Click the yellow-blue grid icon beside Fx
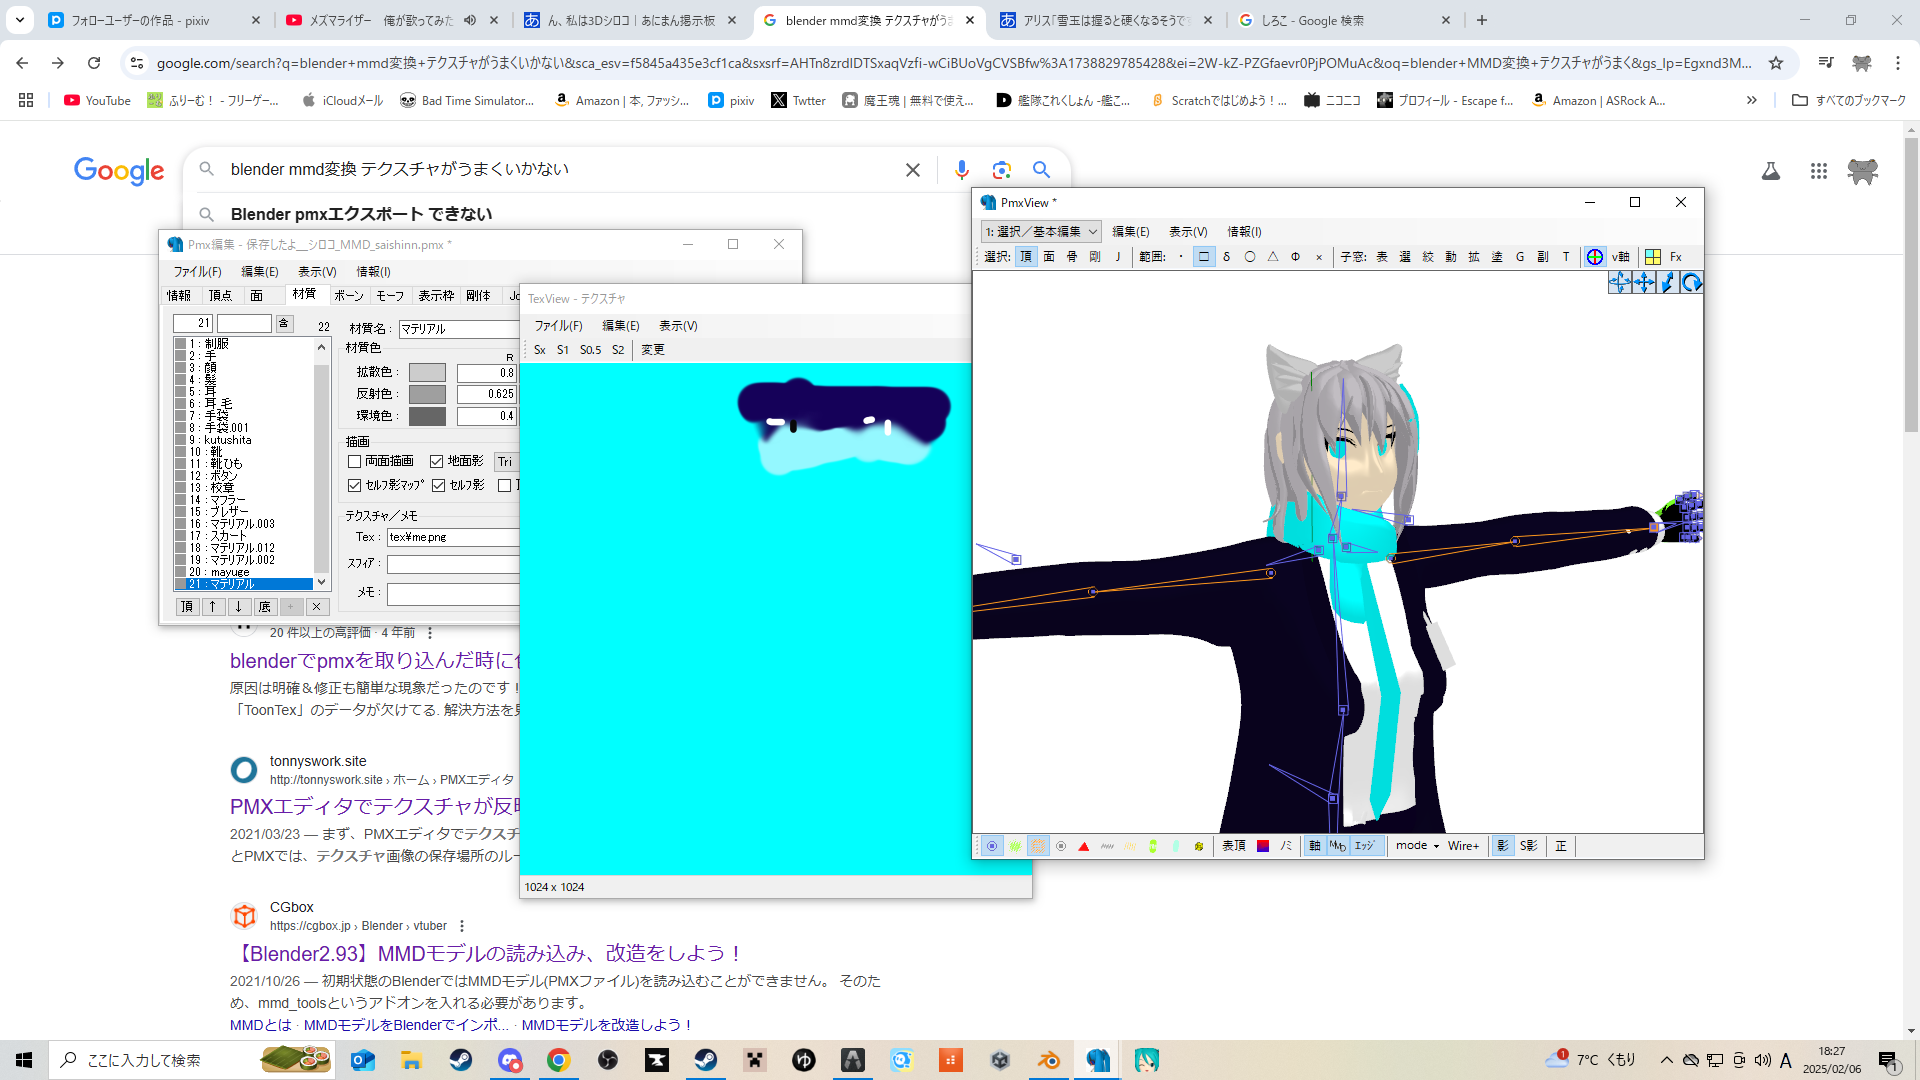The width and height of the screenshot is (1920, 1080). (1653, 257)
